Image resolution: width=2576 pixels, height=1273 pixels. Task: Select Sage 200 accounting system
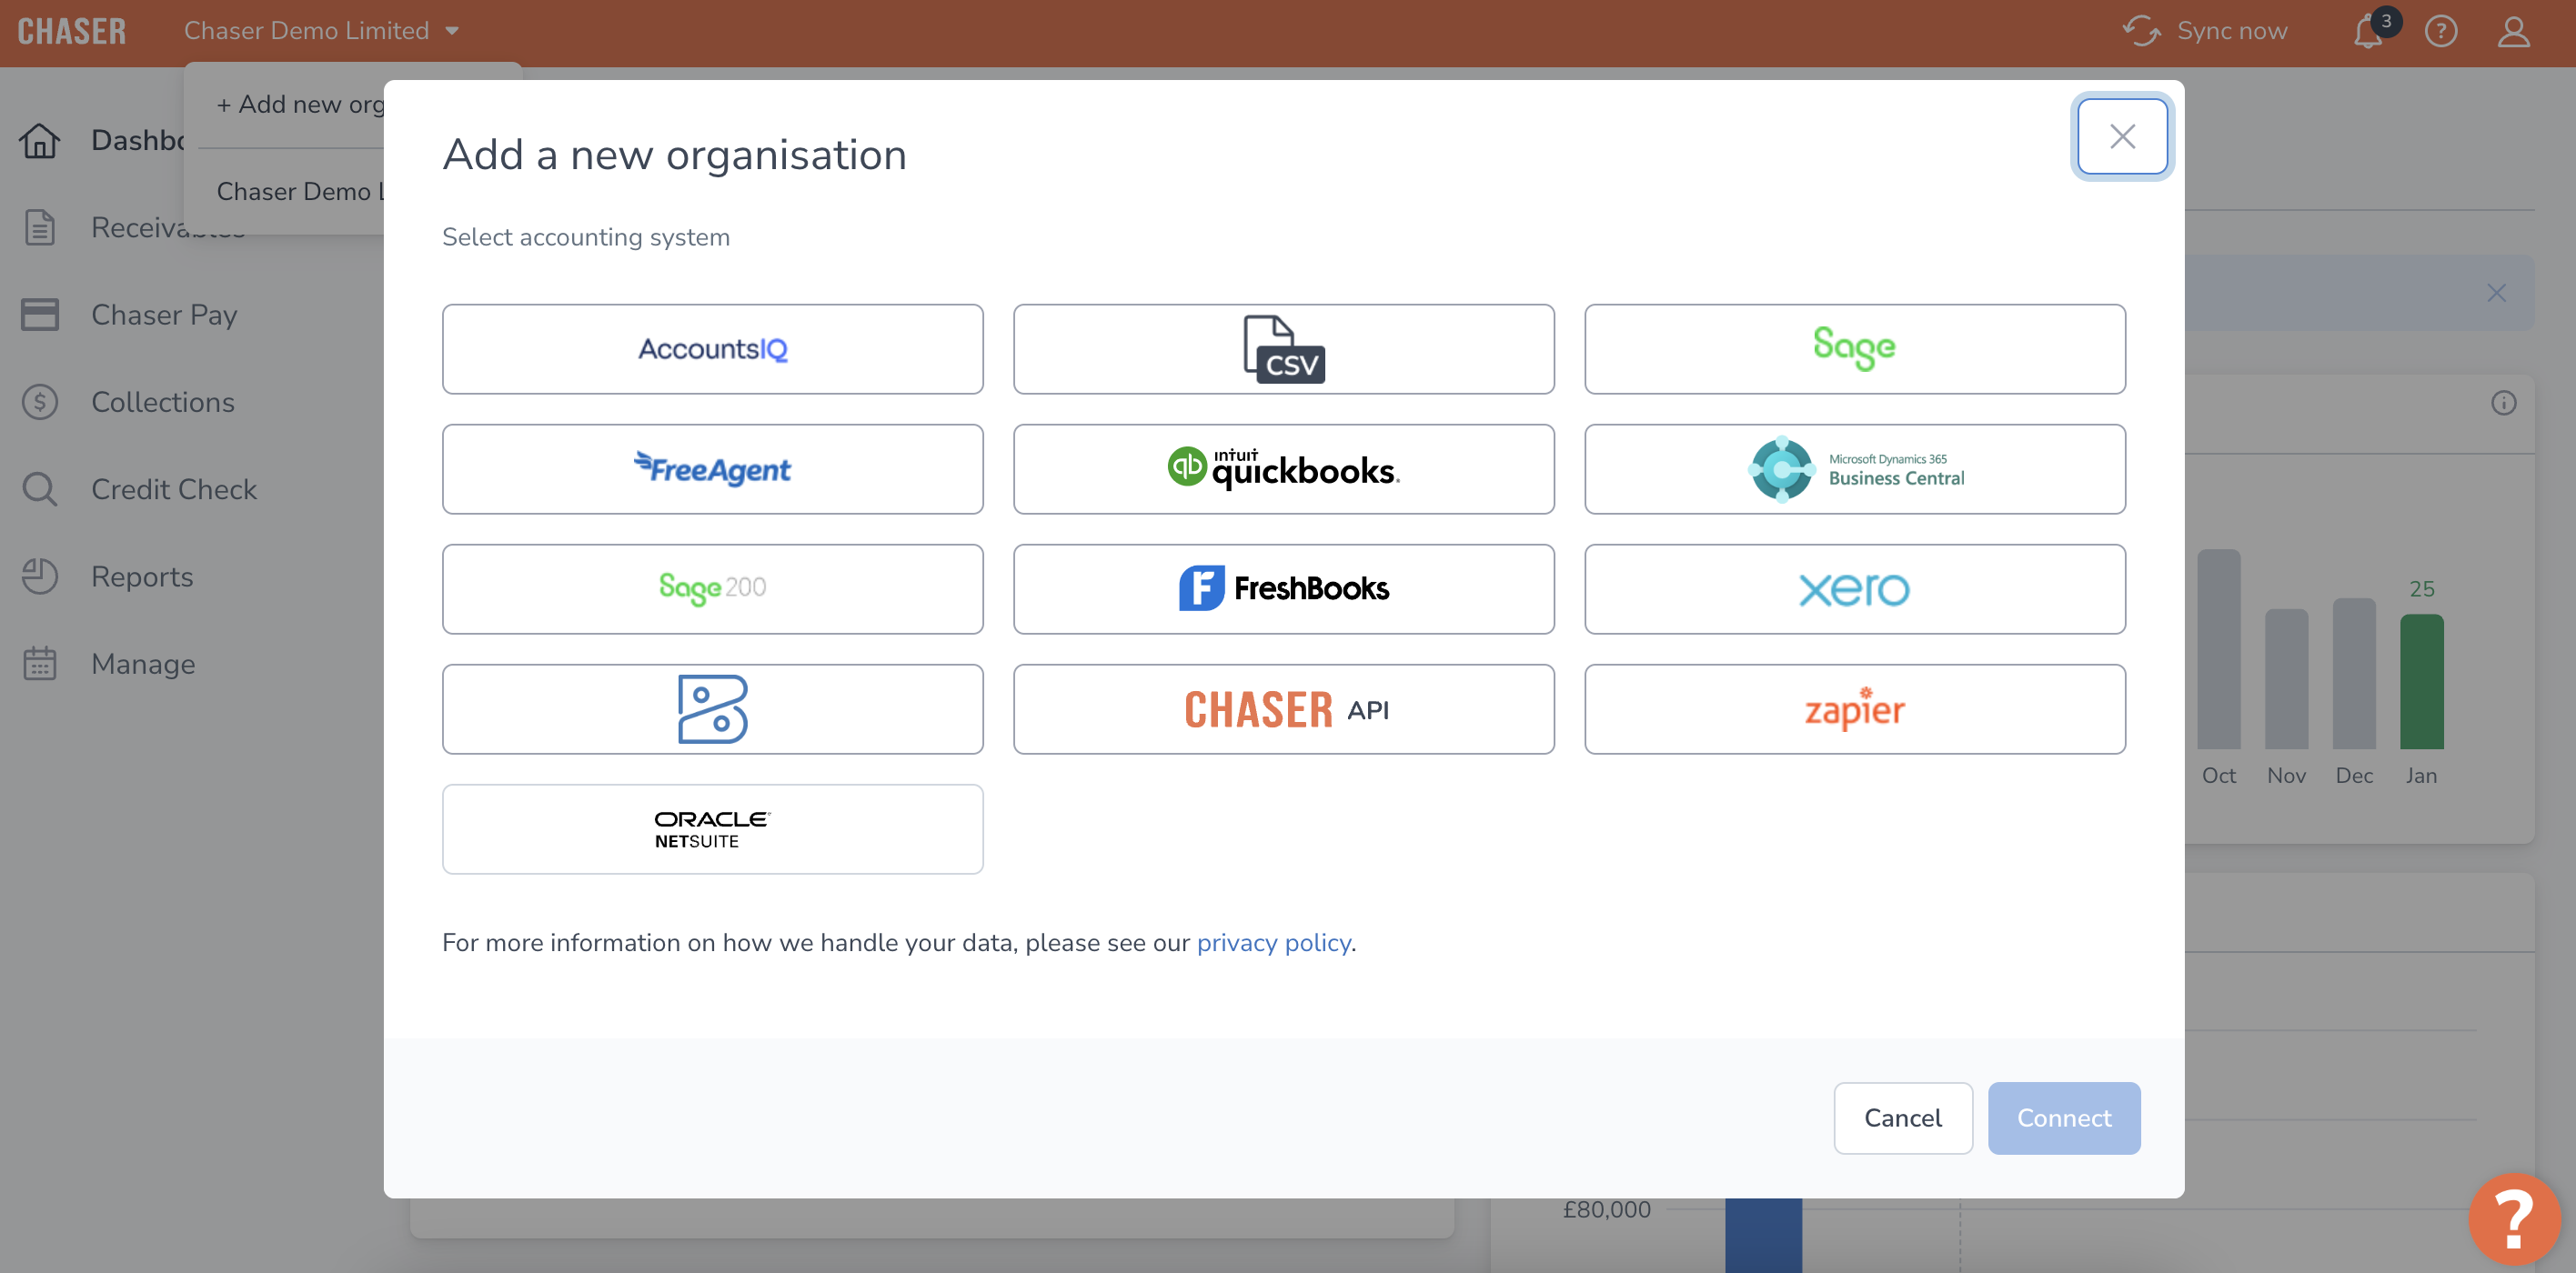coord(711,588)
